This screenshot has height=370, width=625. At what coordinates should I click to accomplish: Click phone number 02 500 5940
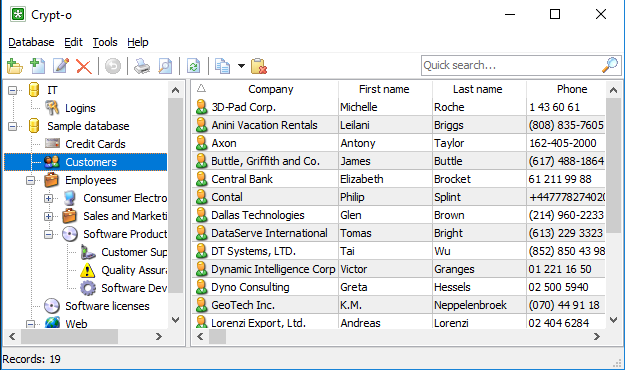[x=558, y=287]
